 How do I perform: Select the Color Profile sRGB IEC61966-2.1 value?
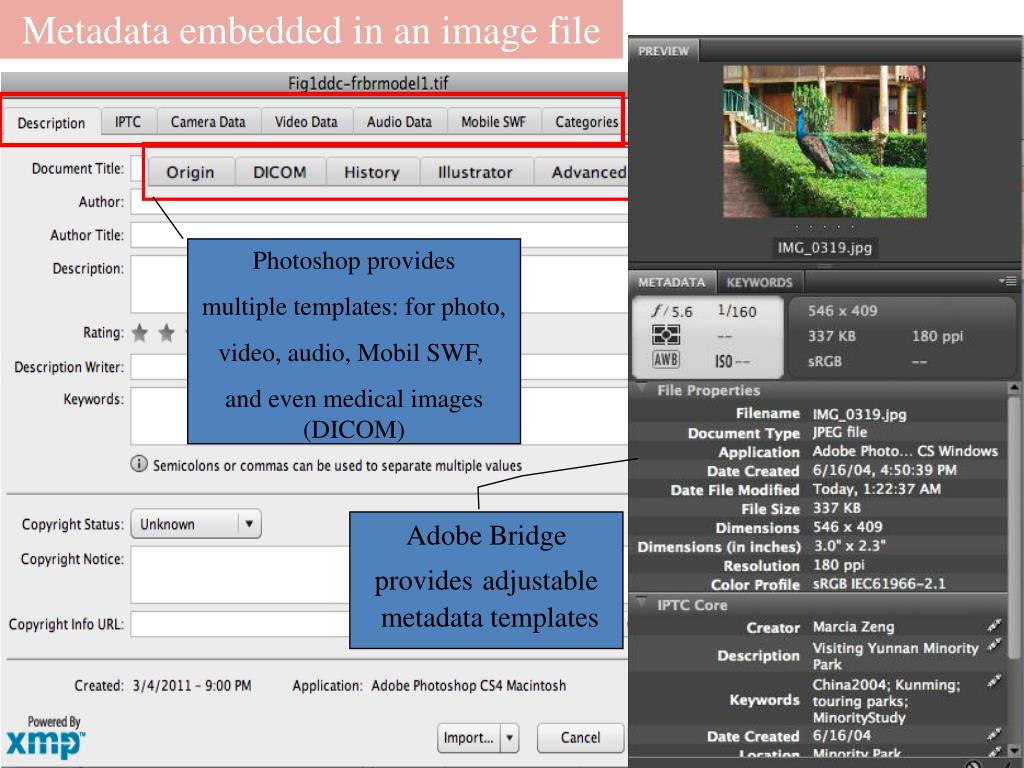879,584
